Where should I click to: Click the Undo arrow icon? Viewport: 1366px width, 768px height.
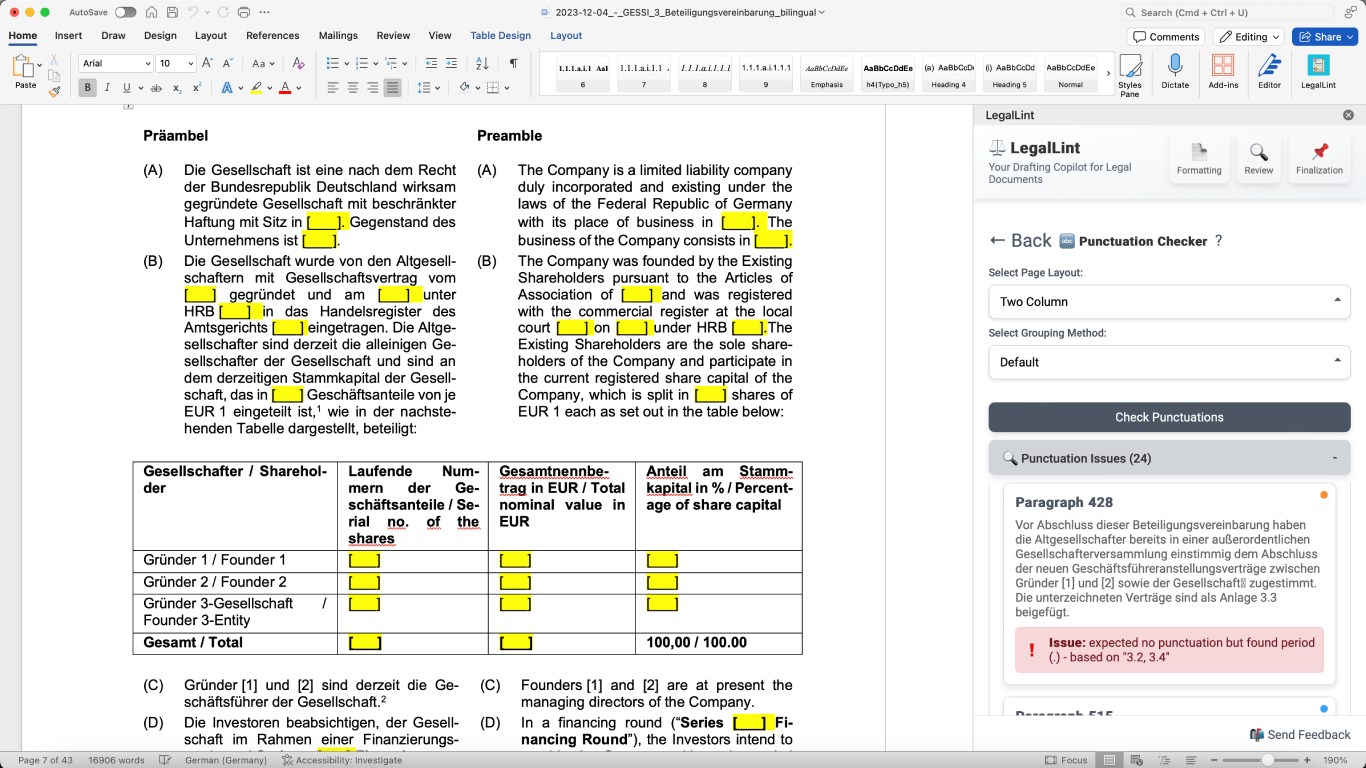(193, 12)
